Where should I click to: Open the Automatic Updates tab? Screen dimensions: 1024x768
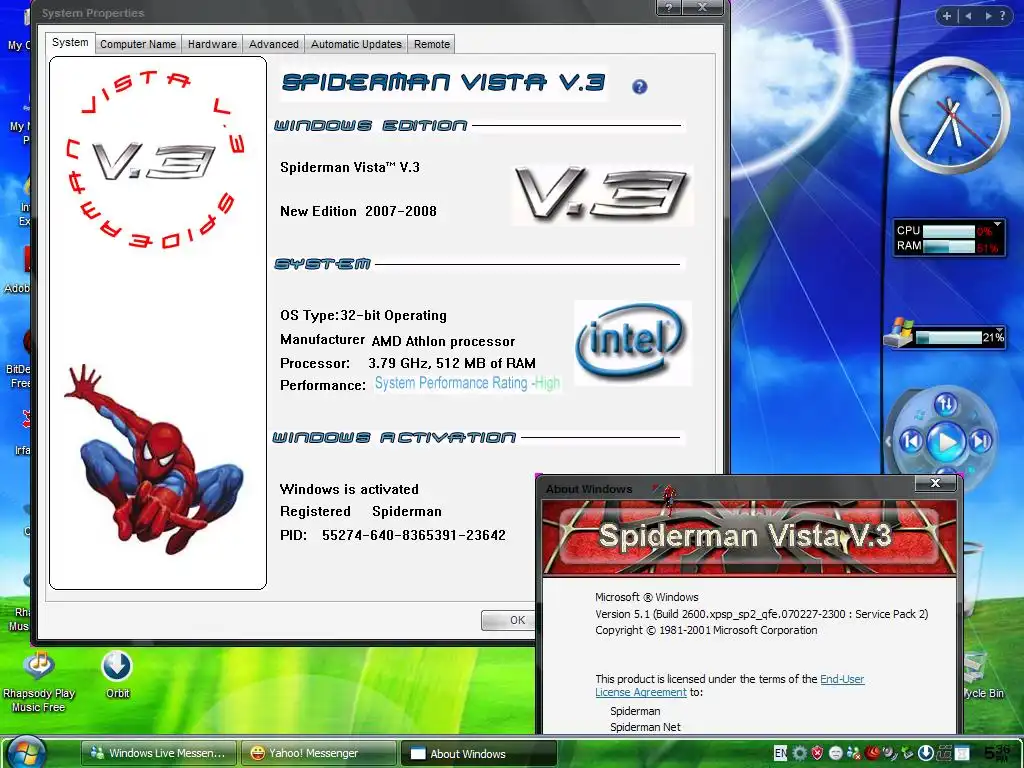click(356, 44)
